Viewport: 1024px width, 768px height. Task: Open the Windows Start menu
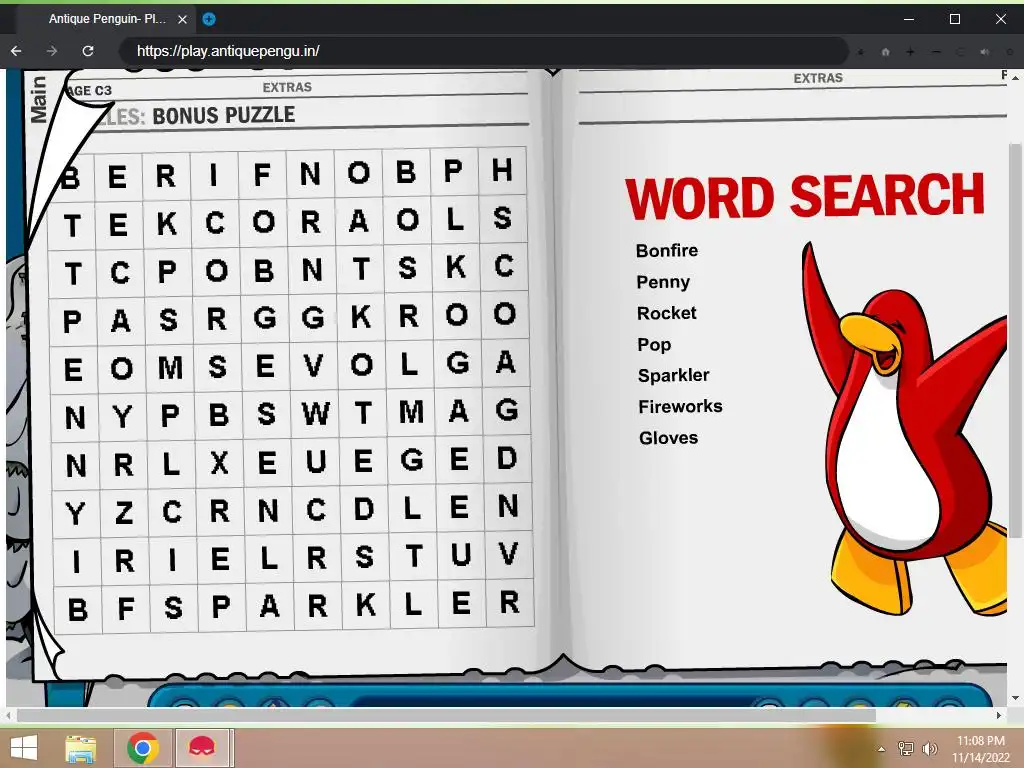(x=24, y=748)
